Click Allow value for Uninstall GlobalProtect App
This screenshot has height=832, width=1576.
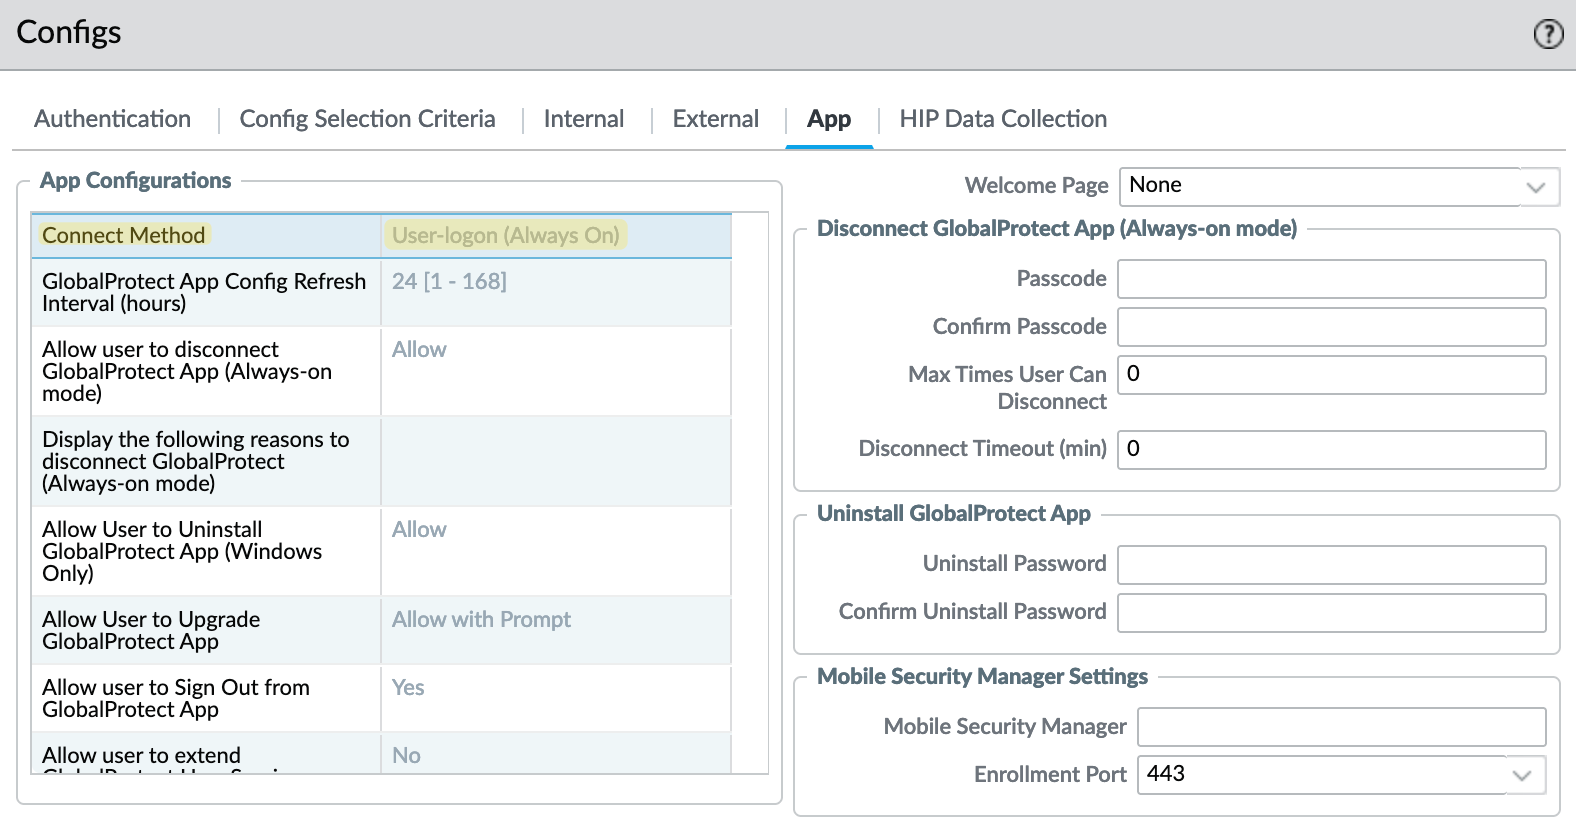coord(419,529)
